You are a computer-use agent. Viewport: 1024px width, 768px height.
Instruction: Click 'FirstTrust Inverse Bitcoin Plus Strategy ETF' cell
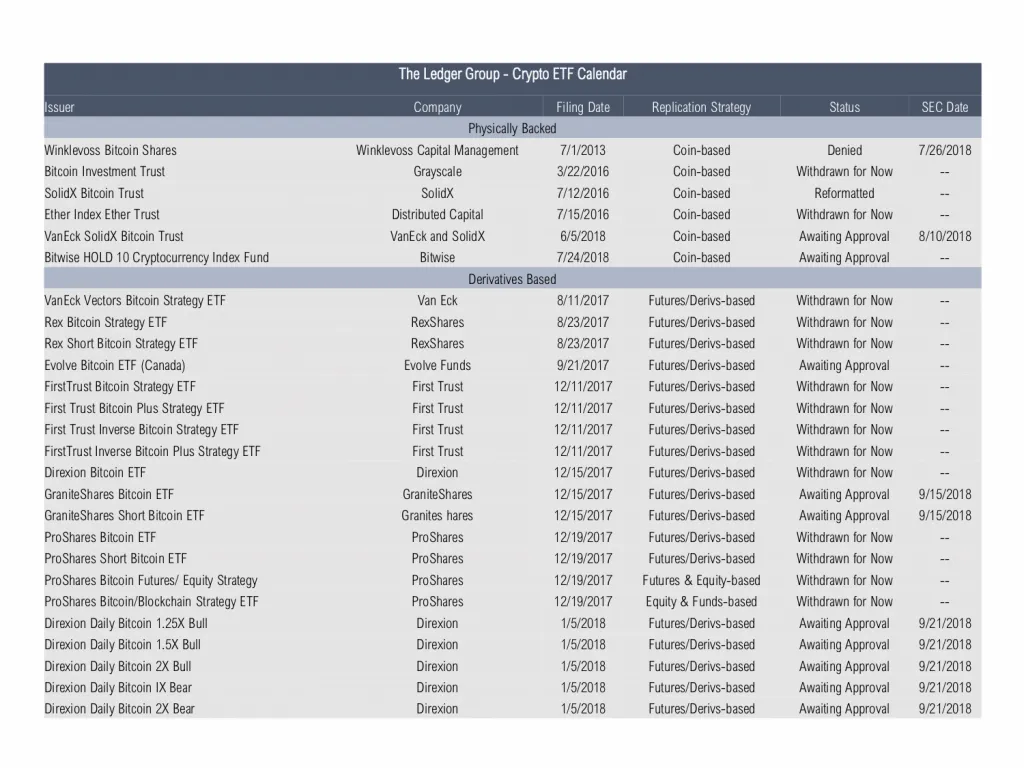click(152, 452)
